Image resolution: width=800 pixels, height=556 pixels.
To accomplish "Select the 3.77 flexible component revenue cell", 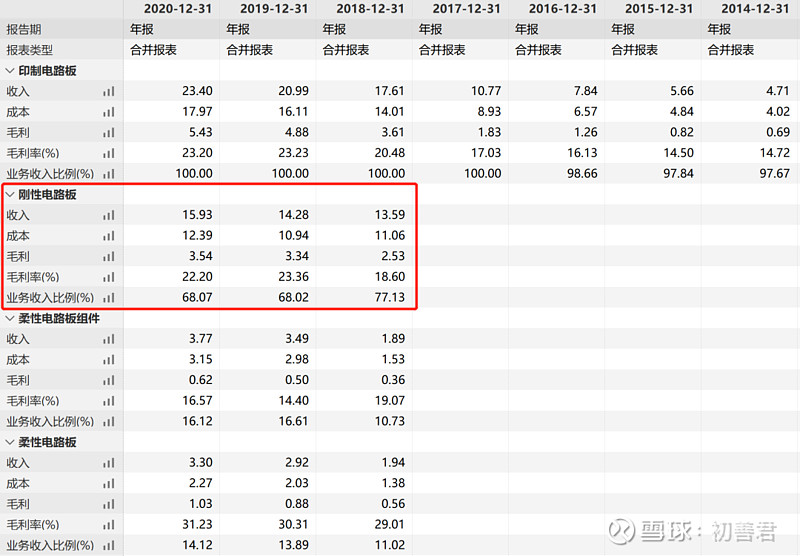I will (201, 339).
